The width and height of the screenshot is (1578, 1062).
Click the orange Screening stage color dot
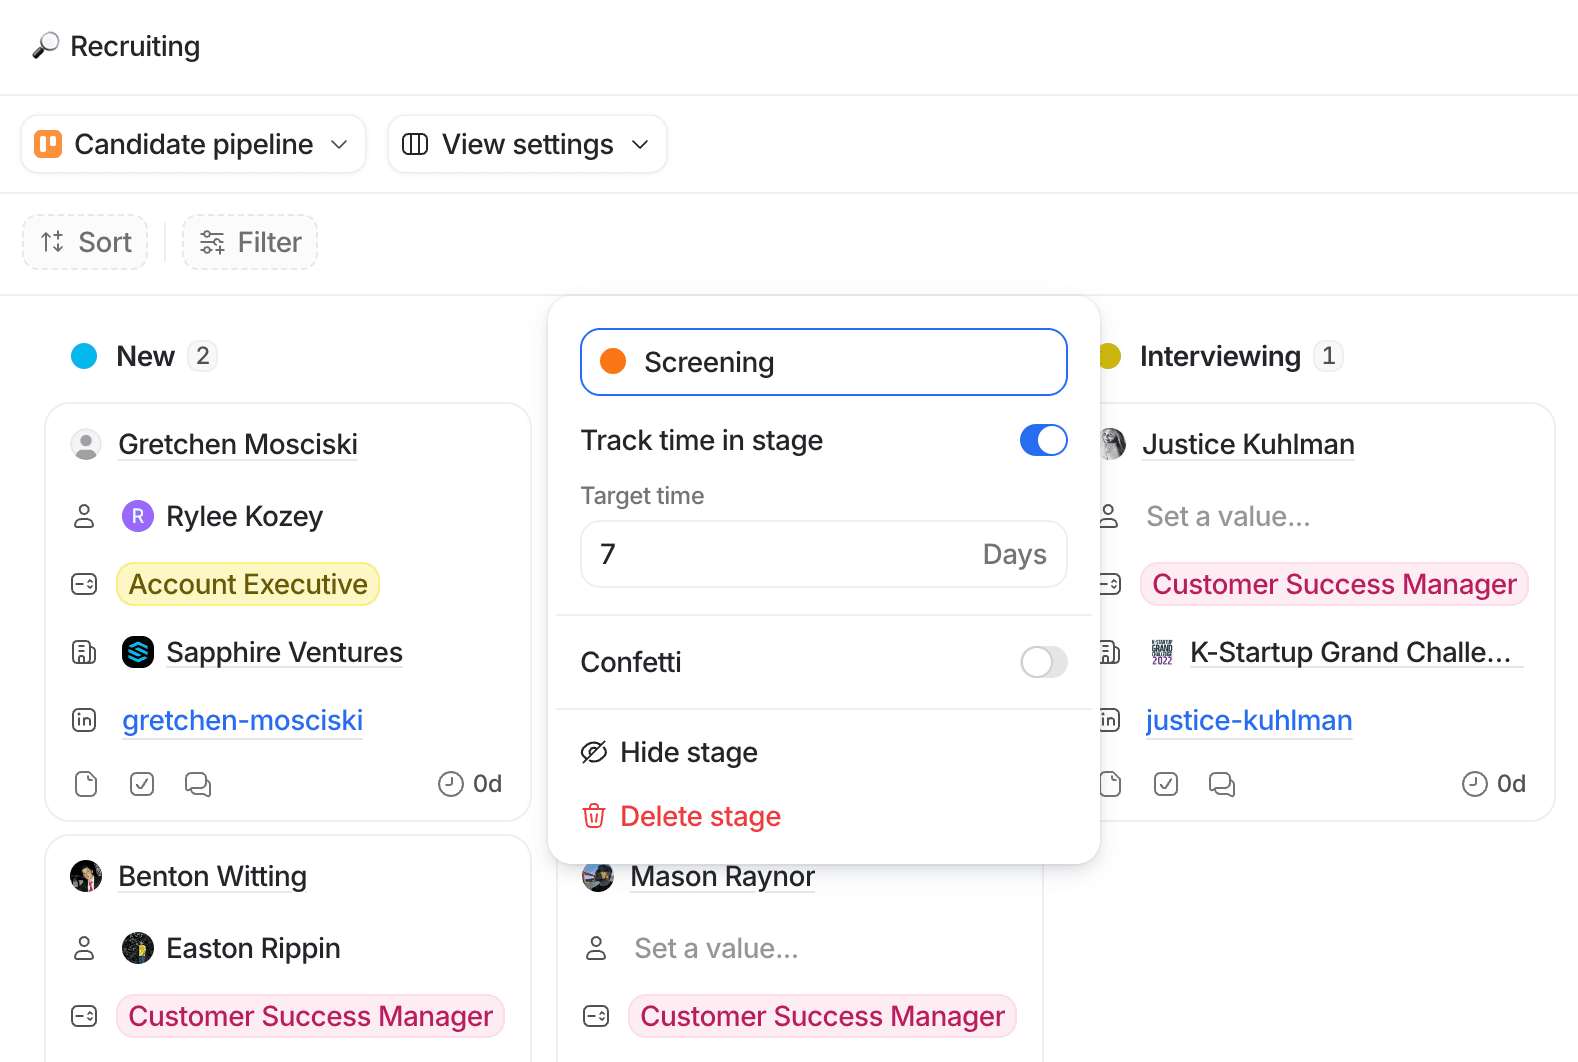pyautogui.click(x=613, y=362)
